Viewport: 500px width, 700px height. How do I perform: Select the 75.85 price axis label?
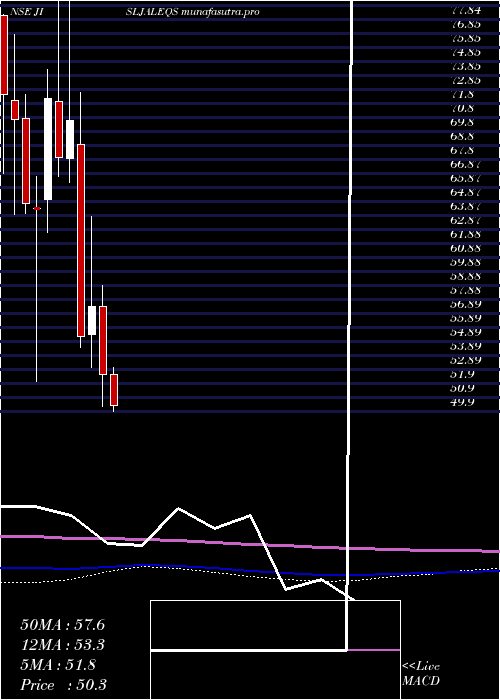pyautogui.click(x=465, y=38)
